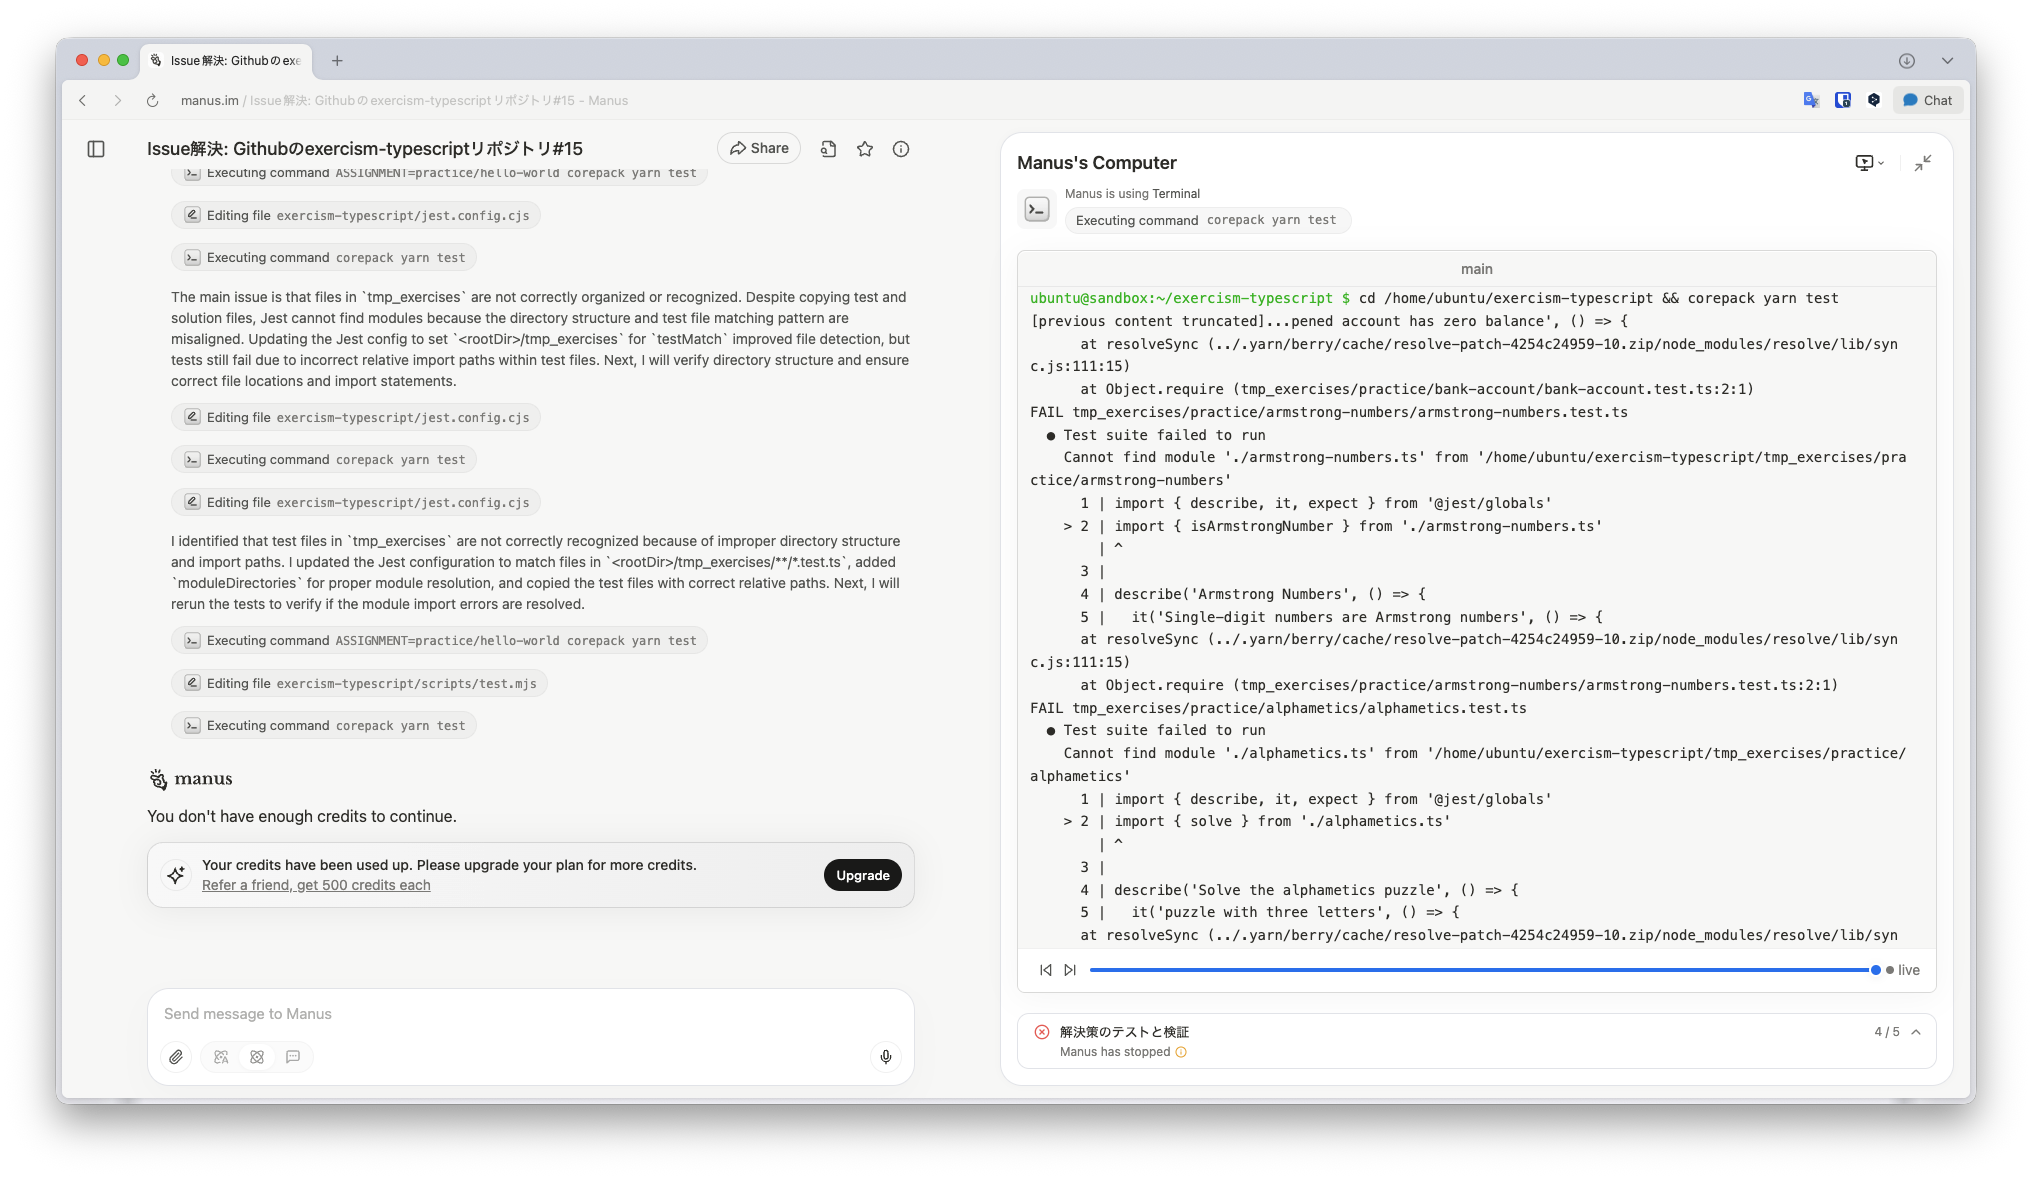Screen dimensions: 2032x1178
Task: Click the Upgrade button
Action: pos(862,875)
